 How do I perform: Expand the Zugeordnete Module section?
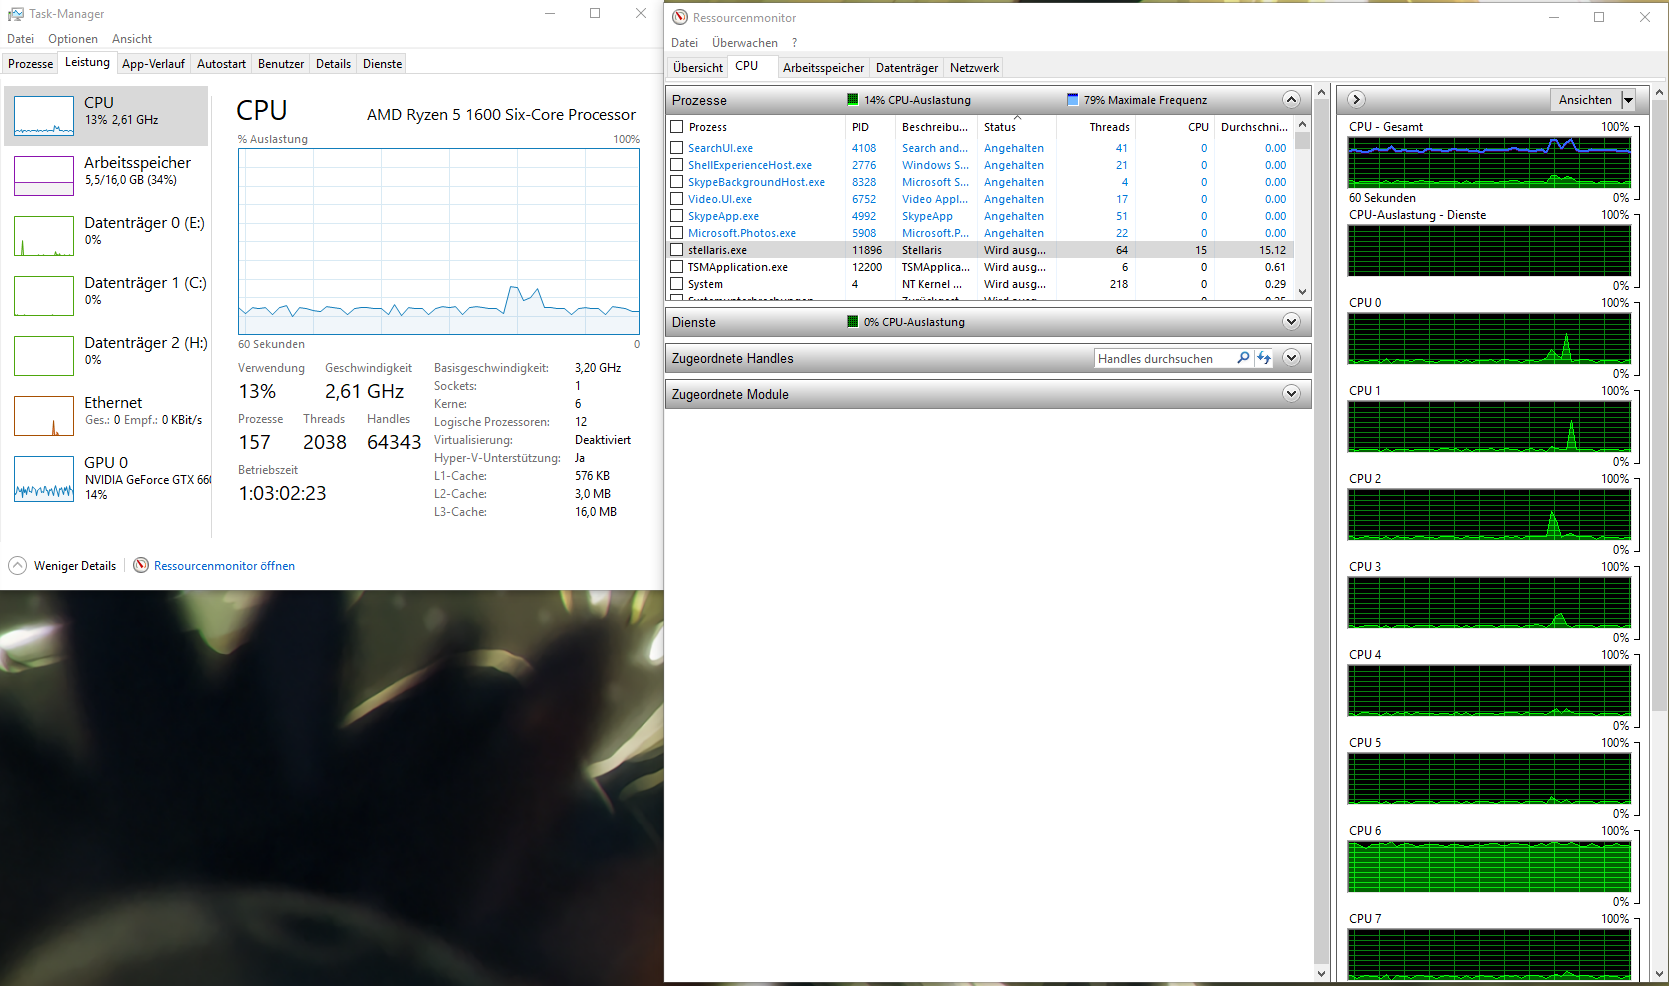tap(1291, 394)
